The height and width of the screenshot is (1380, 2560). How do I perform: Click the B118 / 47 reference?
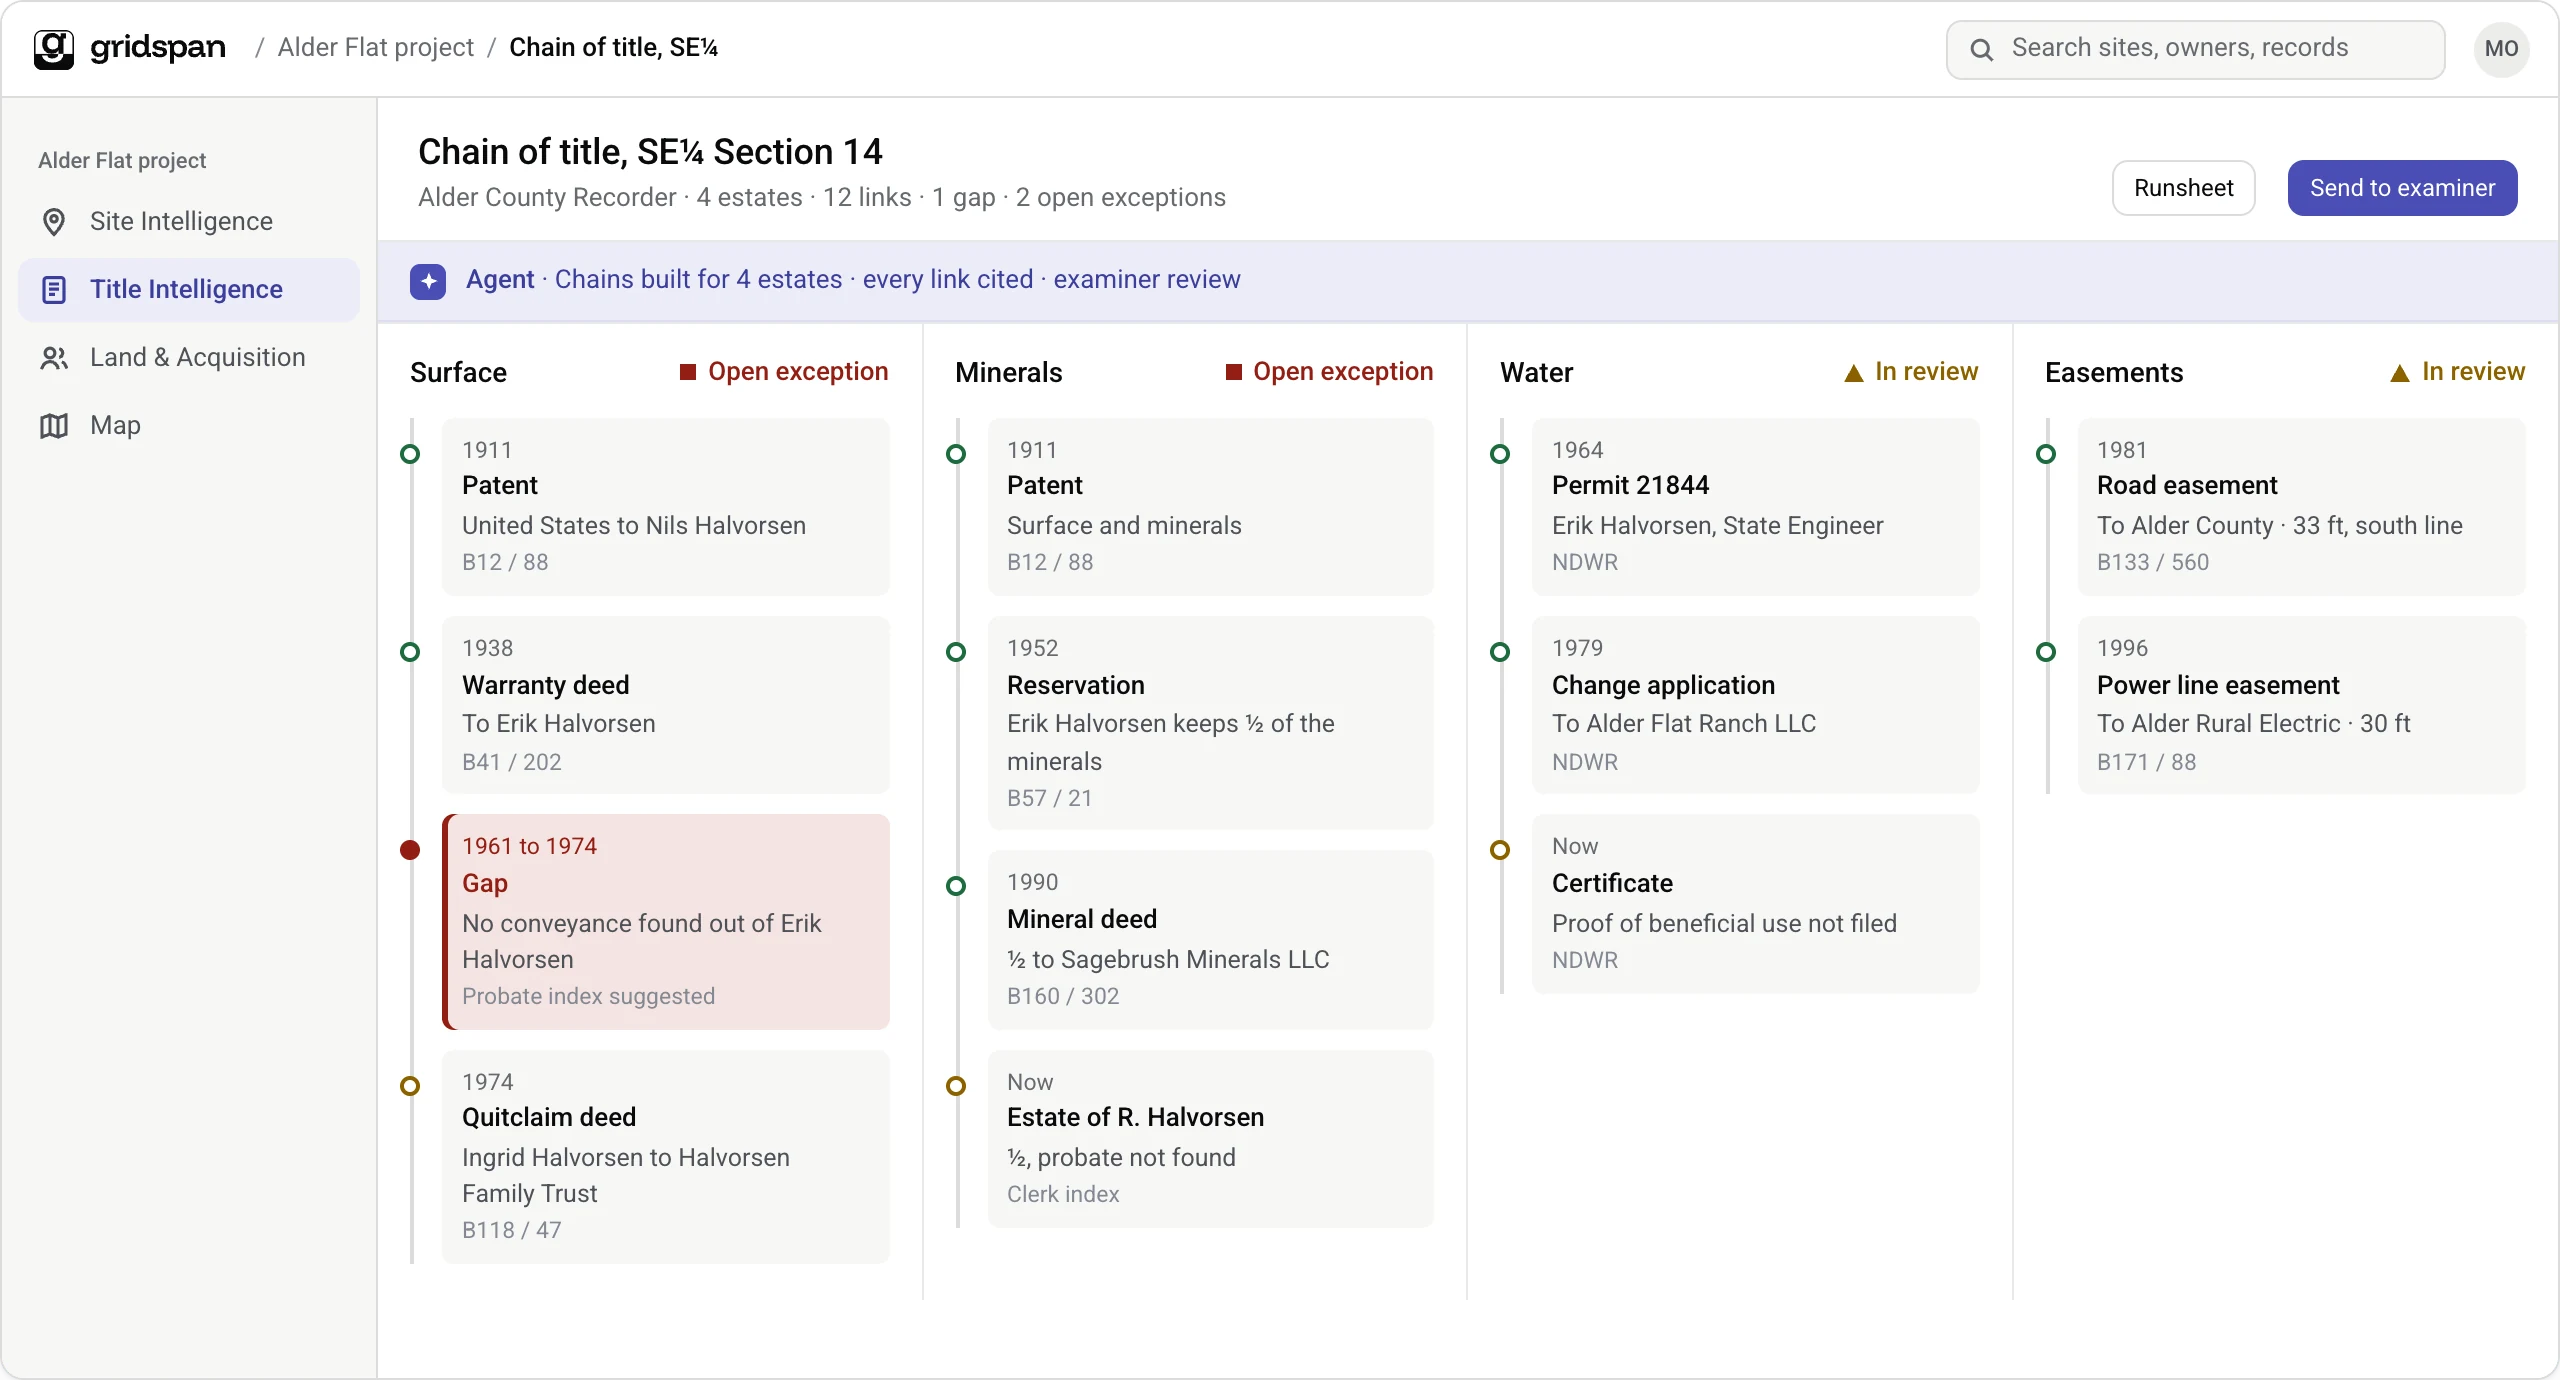click(511, 1230)
